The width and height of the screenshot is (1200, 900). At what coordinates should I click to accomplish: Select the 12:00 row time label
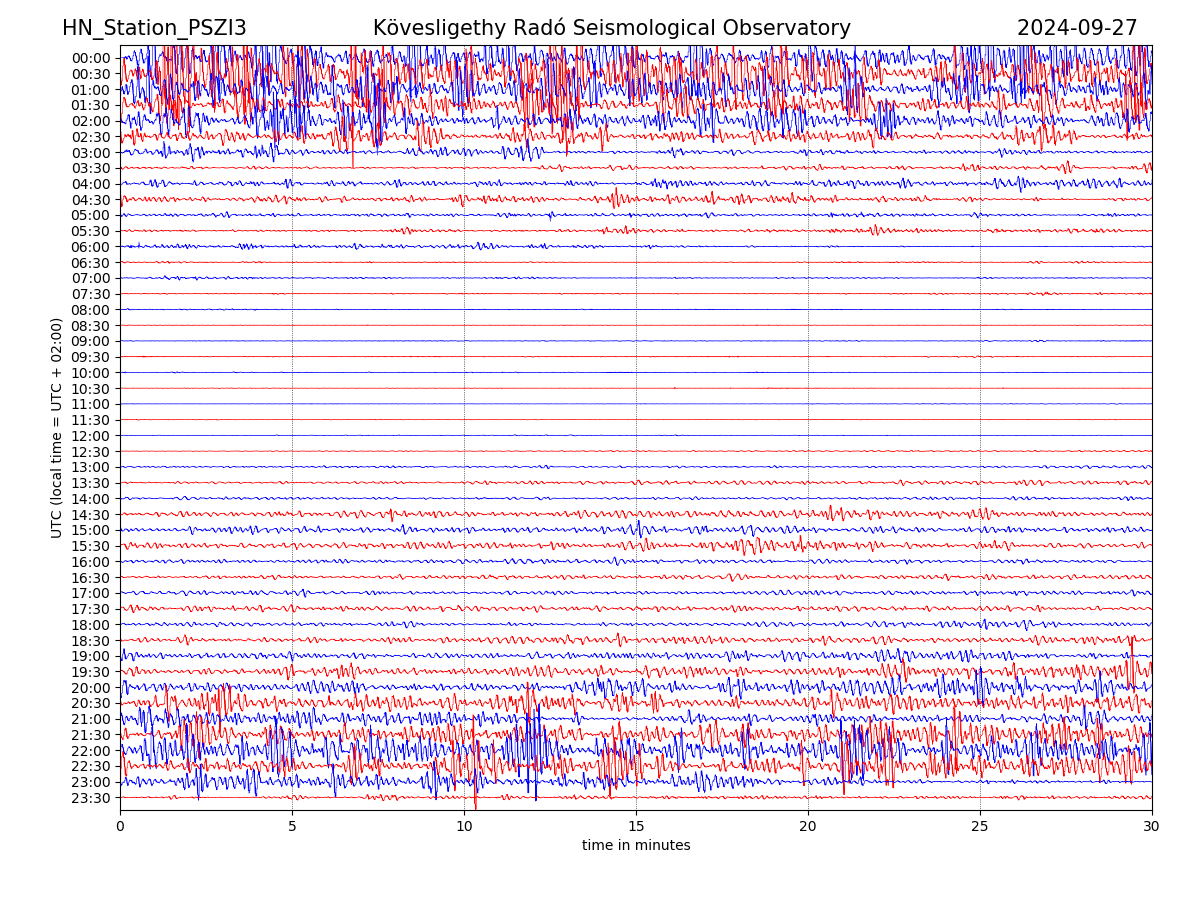[x=91, y=436]
